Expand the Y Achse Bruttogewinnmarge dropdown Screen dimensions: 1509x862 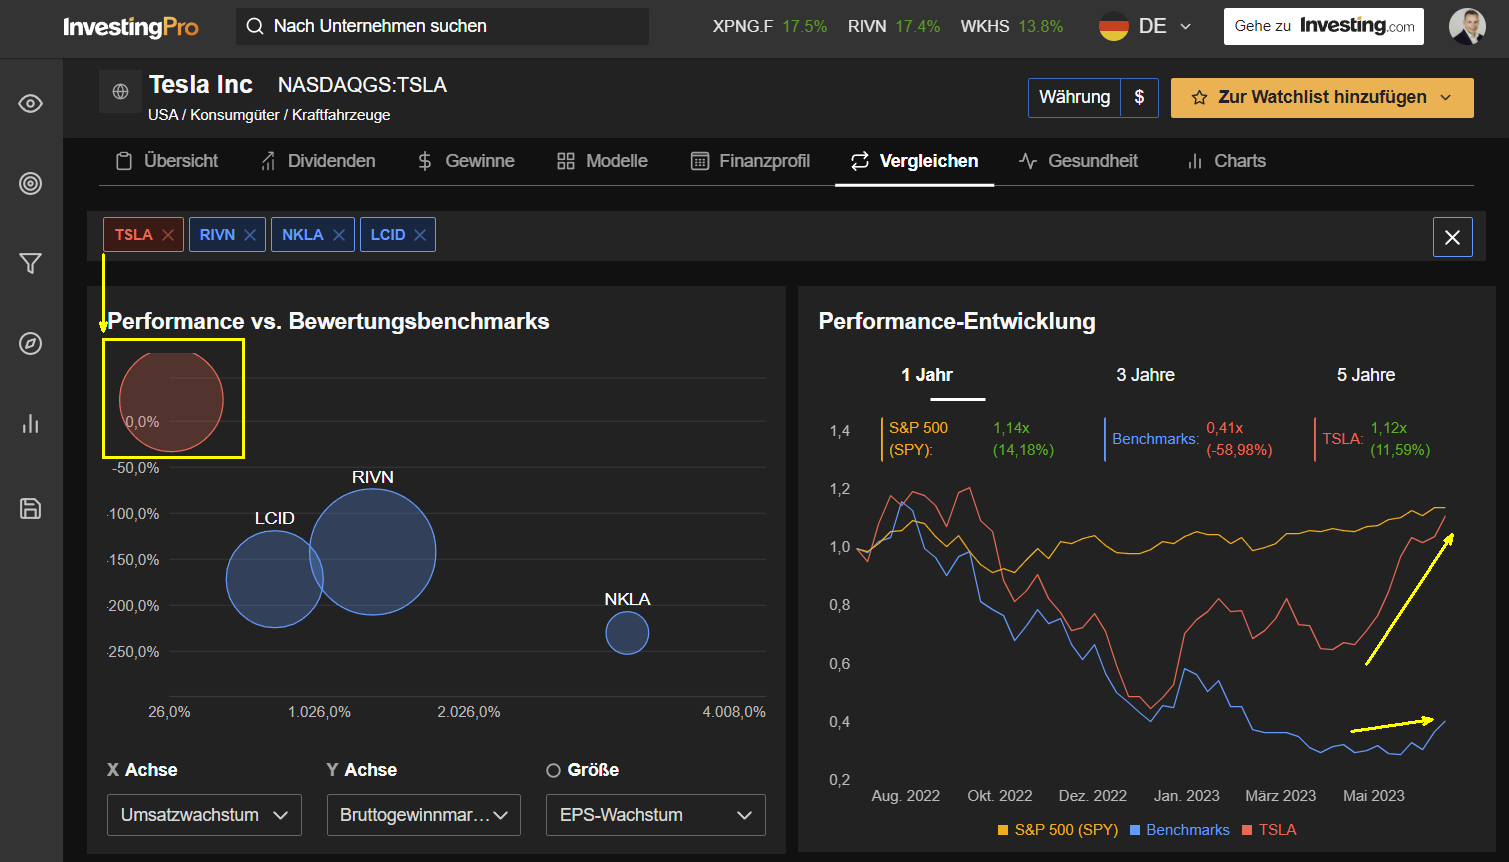click(x=424, y=815)
